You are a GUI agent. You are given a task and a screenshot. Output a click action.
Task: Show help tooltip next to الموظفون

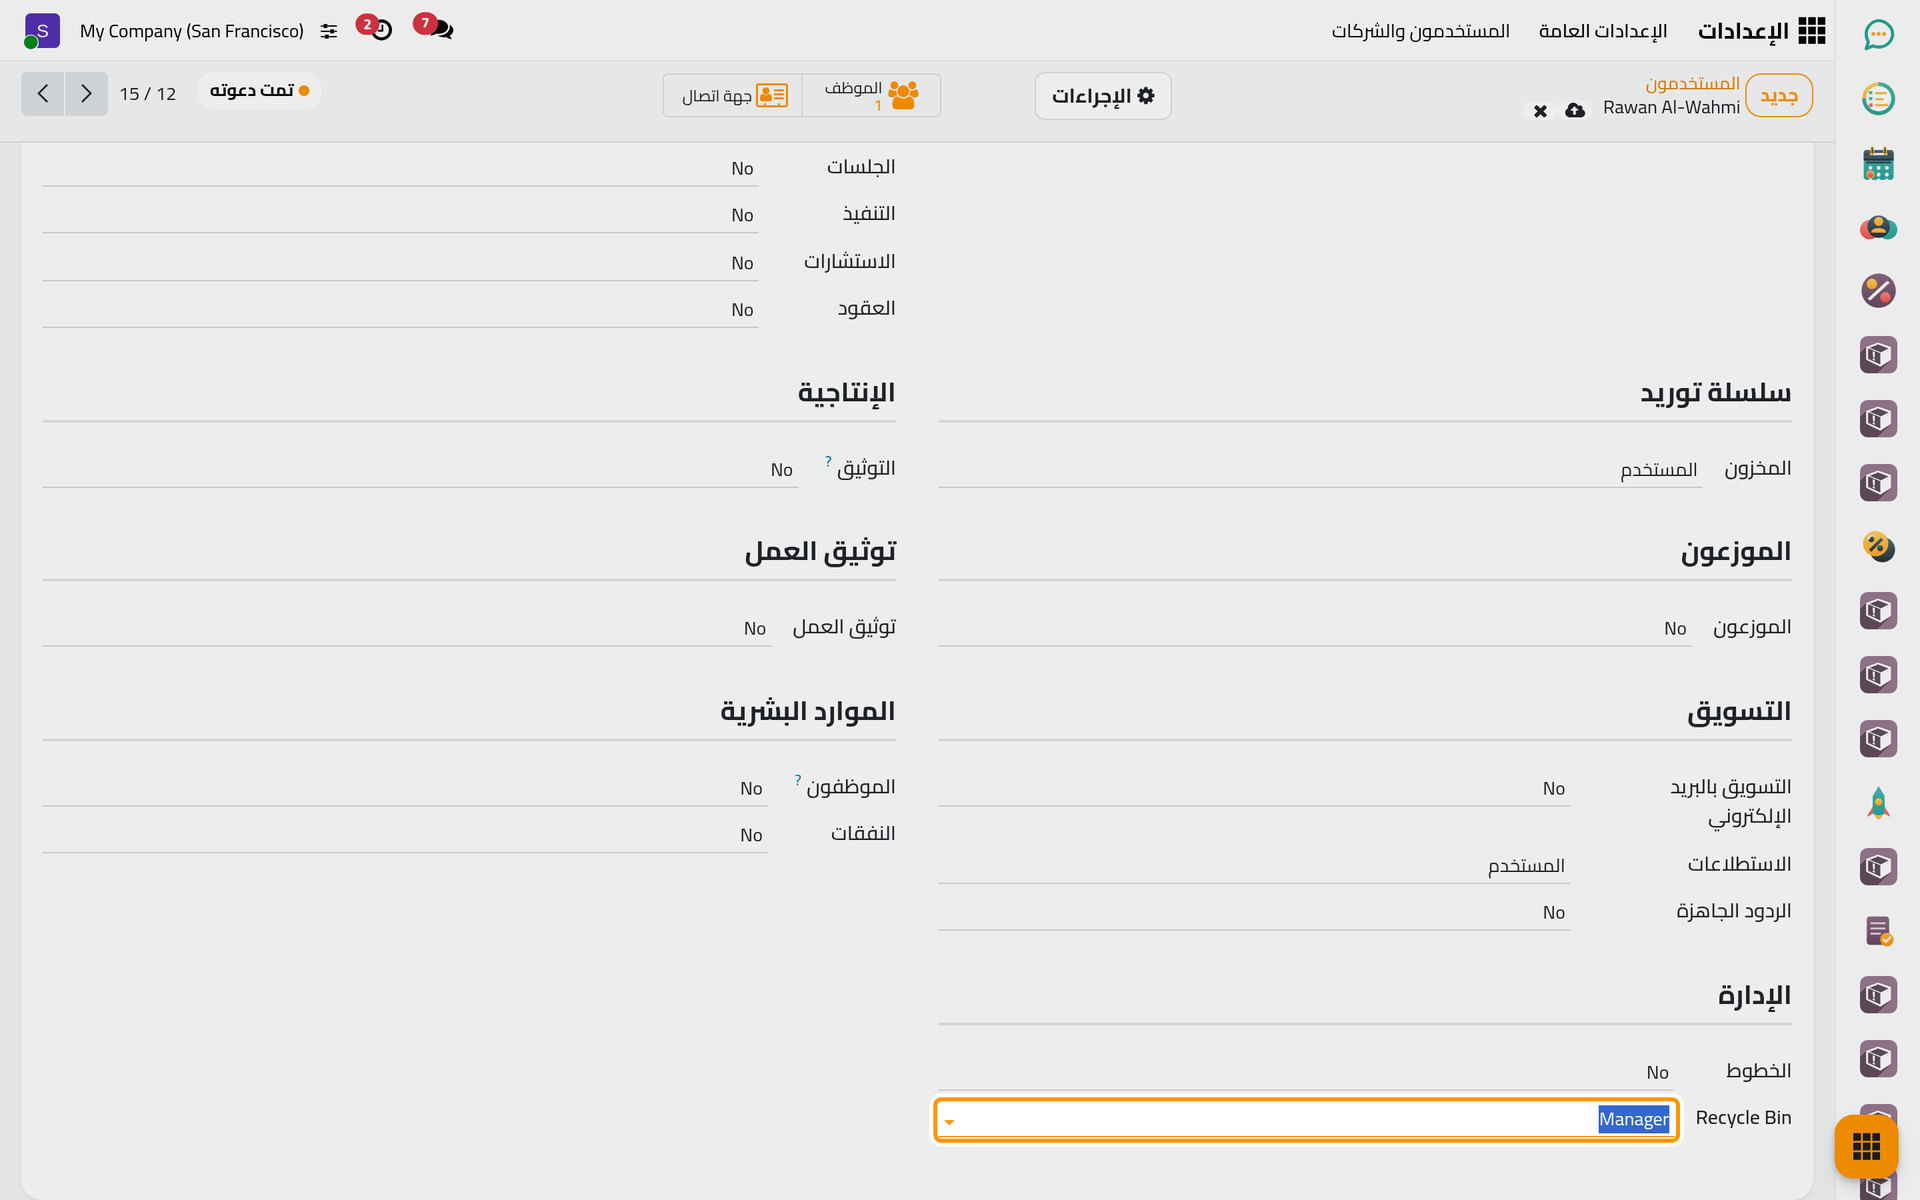[x=797, y=779]
